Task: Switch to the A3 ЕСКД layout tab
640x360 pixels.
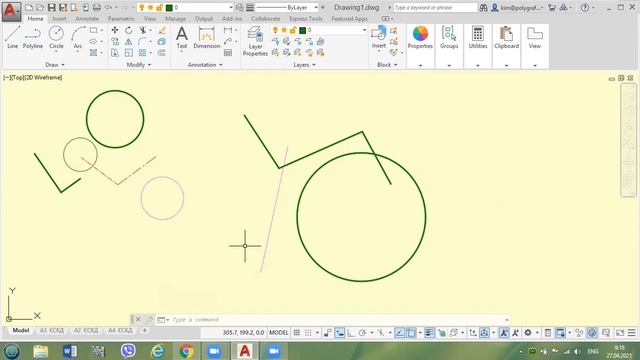Action: (x=51, y=330)
